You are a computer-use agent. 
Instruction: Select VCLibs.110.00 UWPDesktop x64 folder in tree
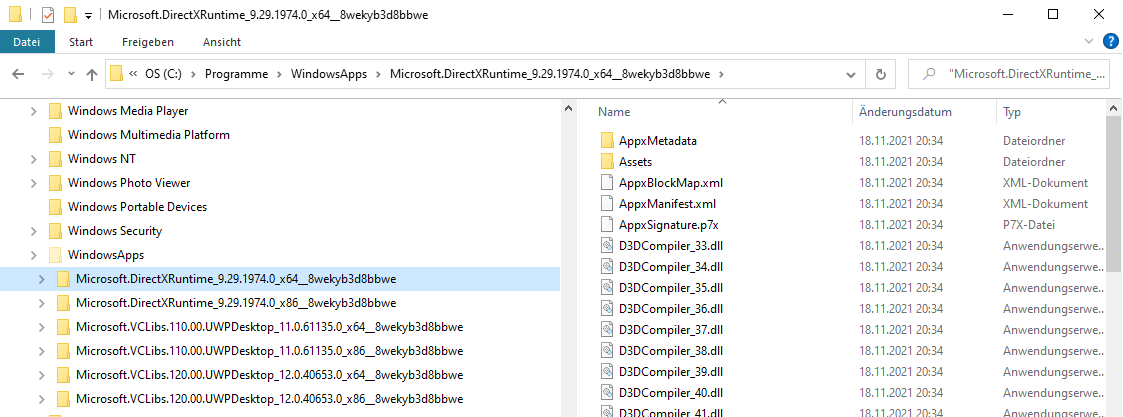269,327
